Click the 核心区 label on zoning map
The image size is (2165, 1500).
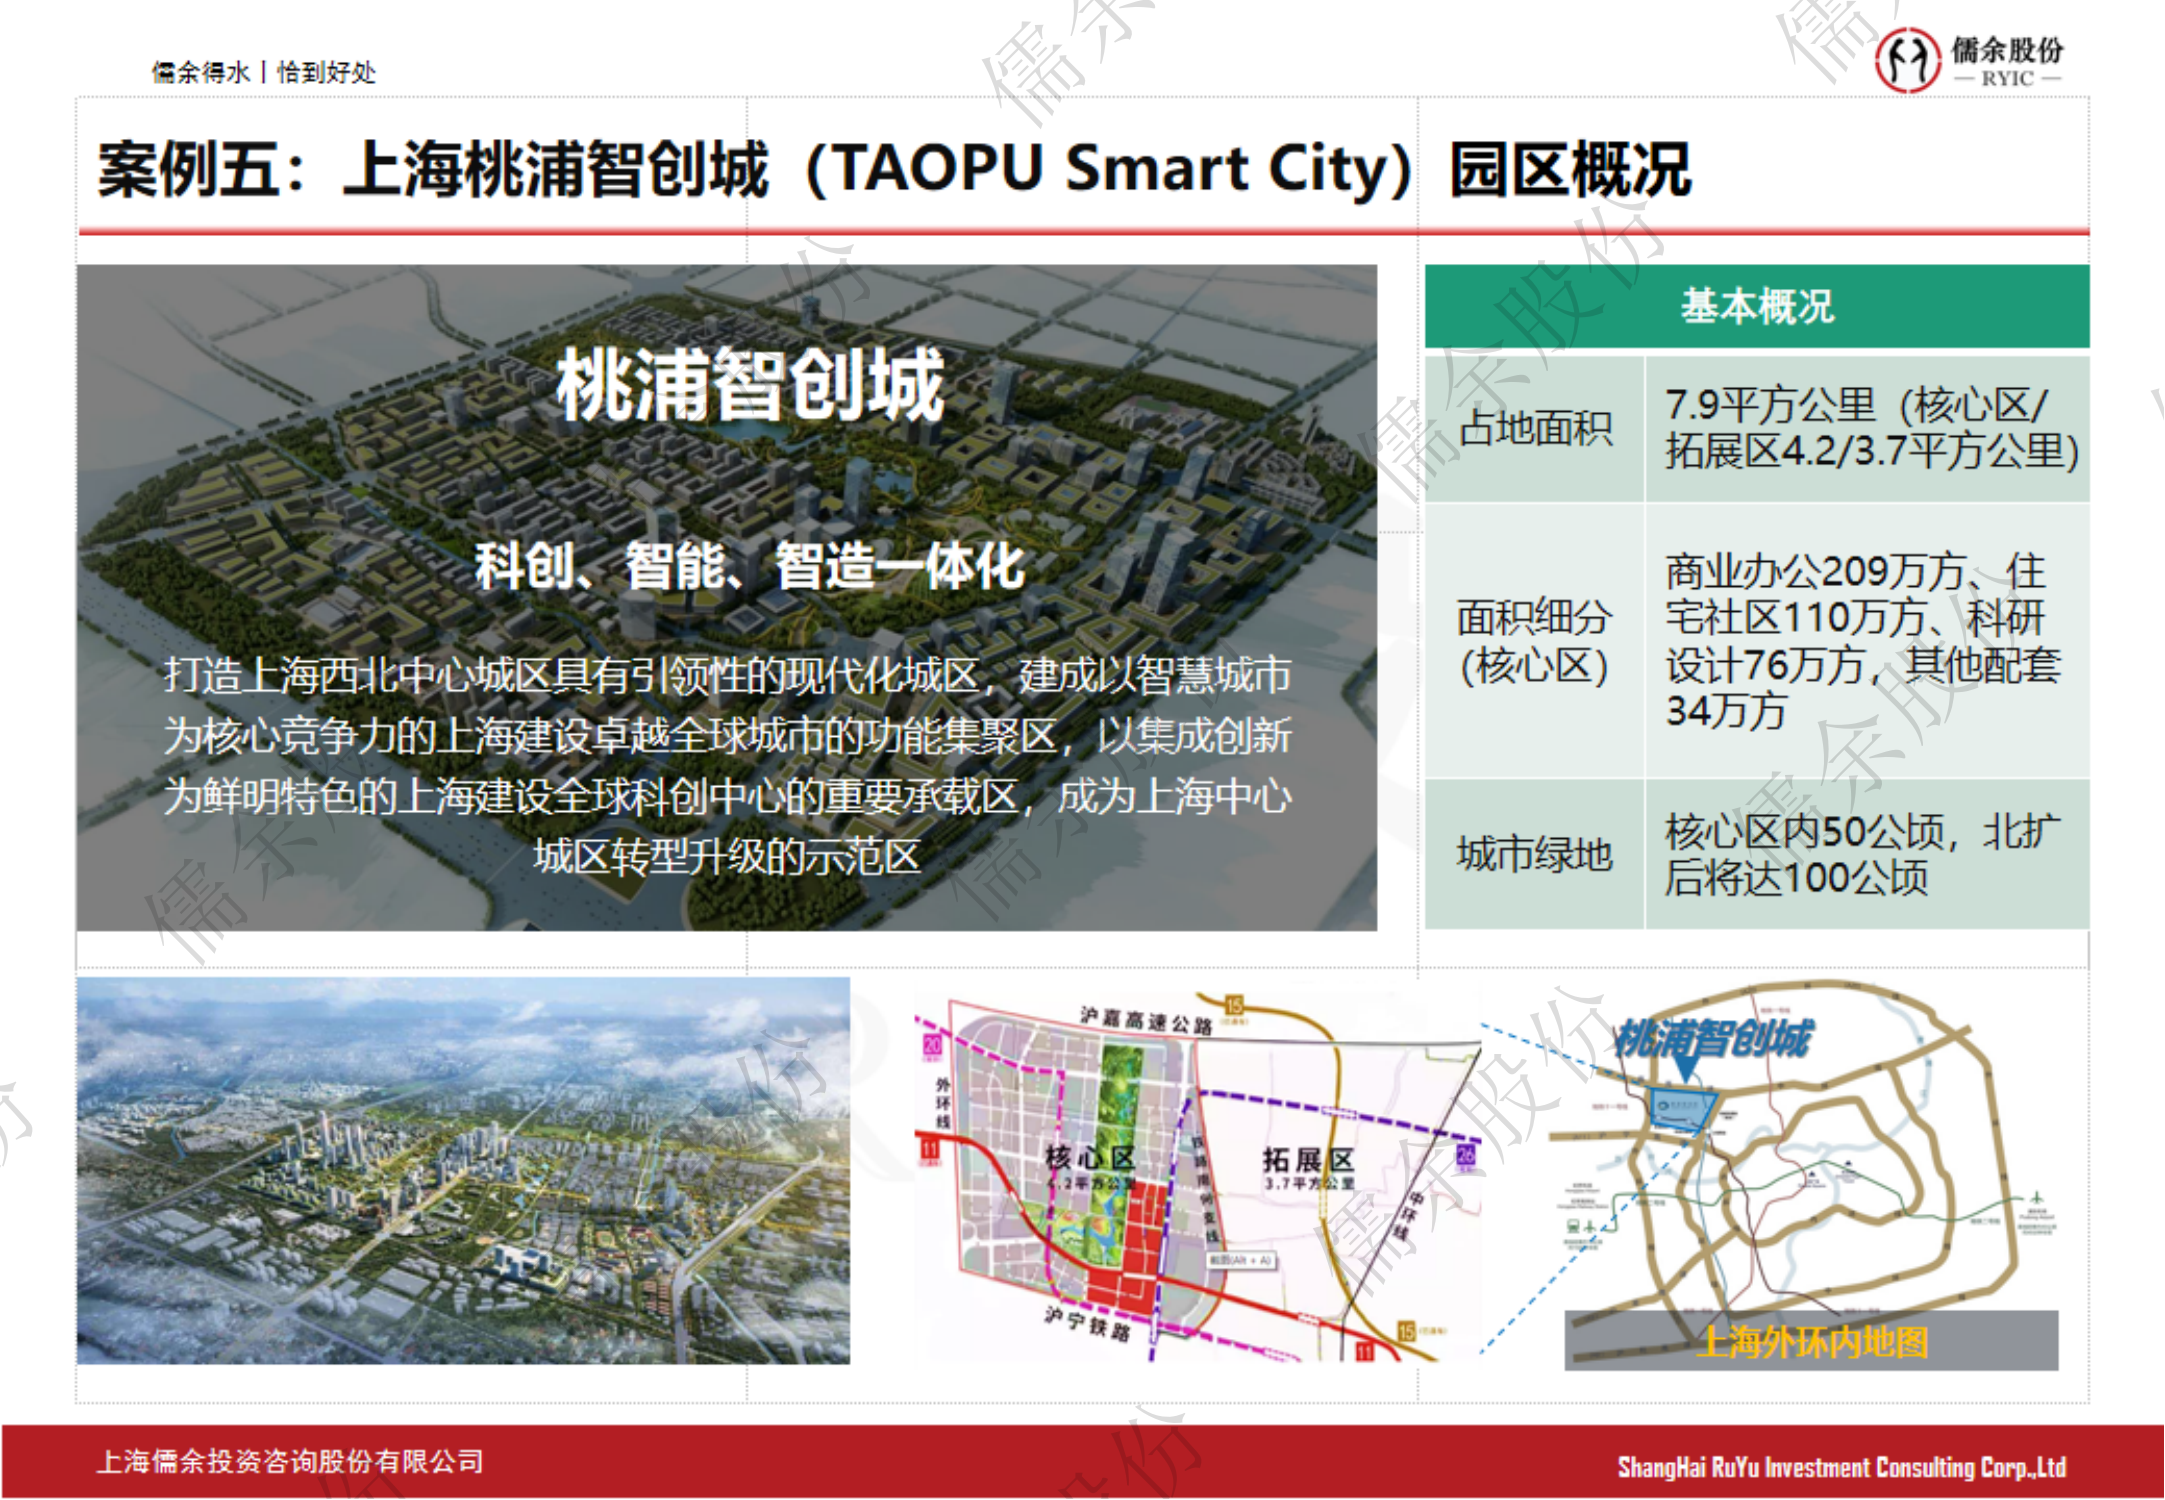1089,1158
